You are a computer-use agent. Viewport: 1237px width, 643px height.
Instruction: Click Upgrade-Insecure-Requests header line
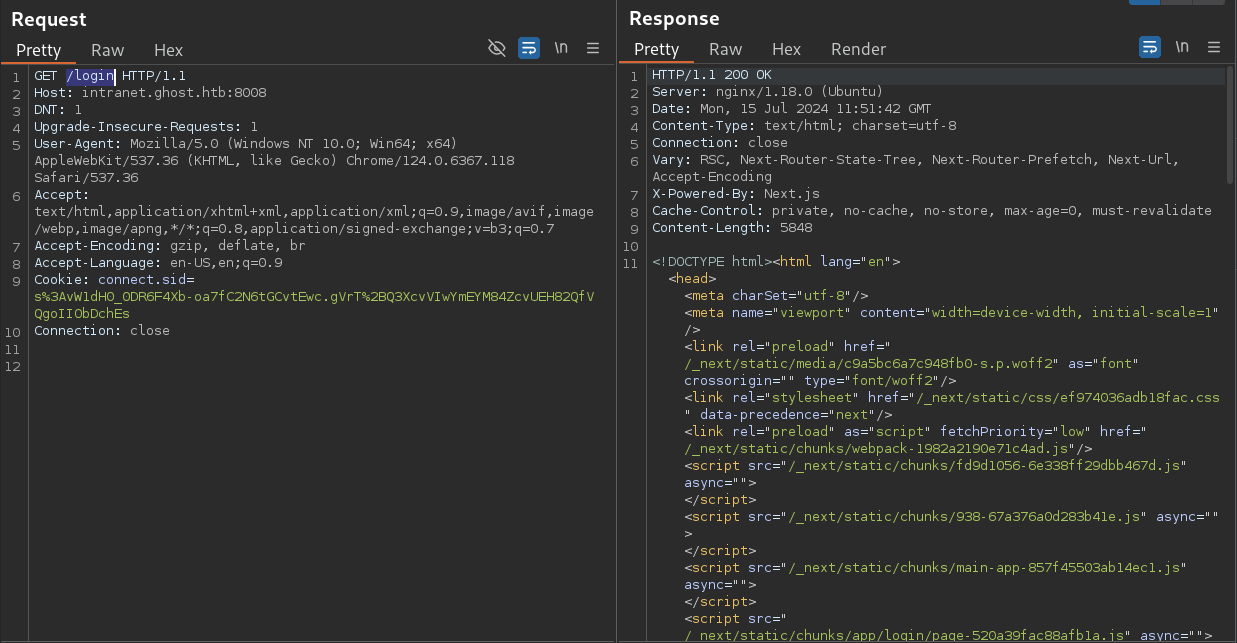(x=146, y=127)
